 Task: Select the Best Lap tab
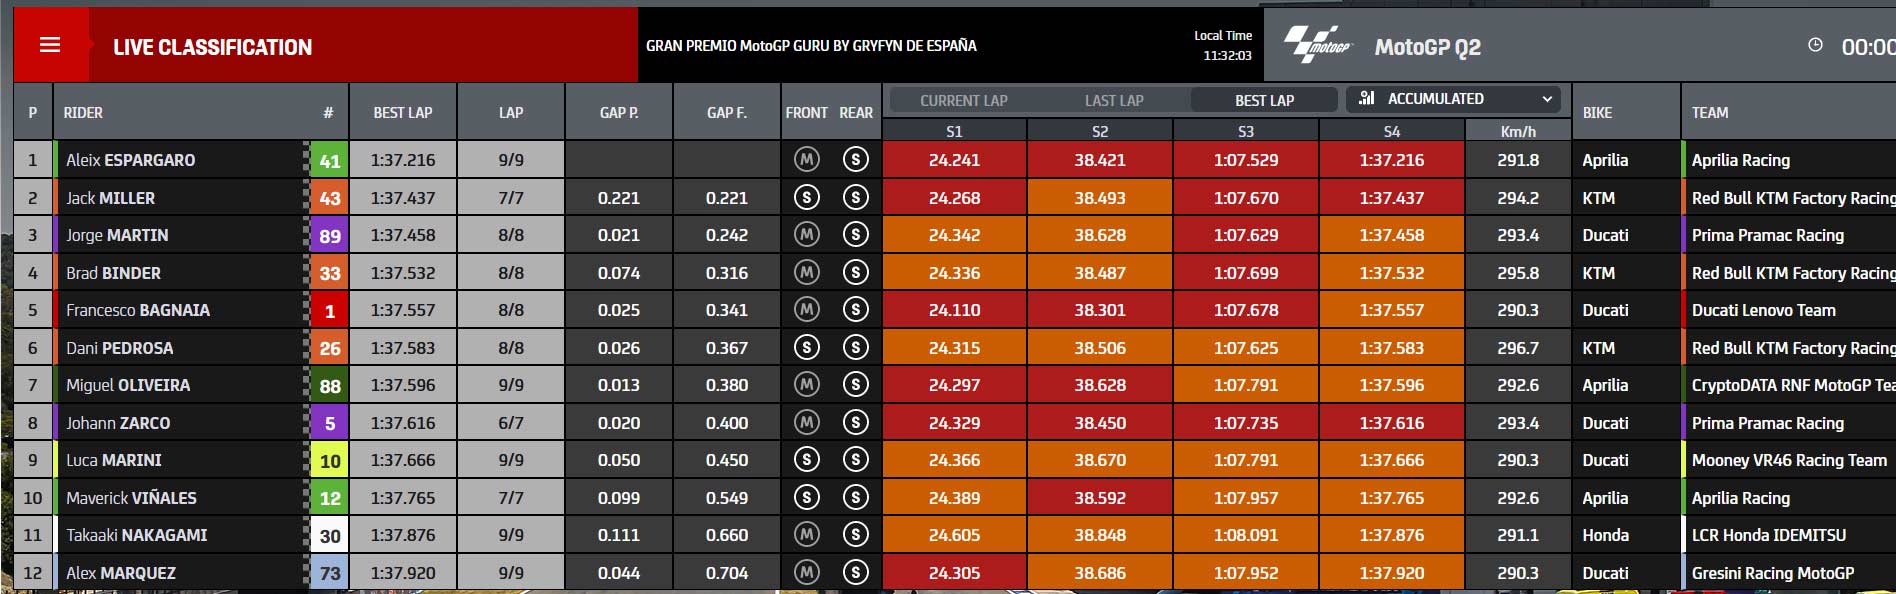(1264, 100)
